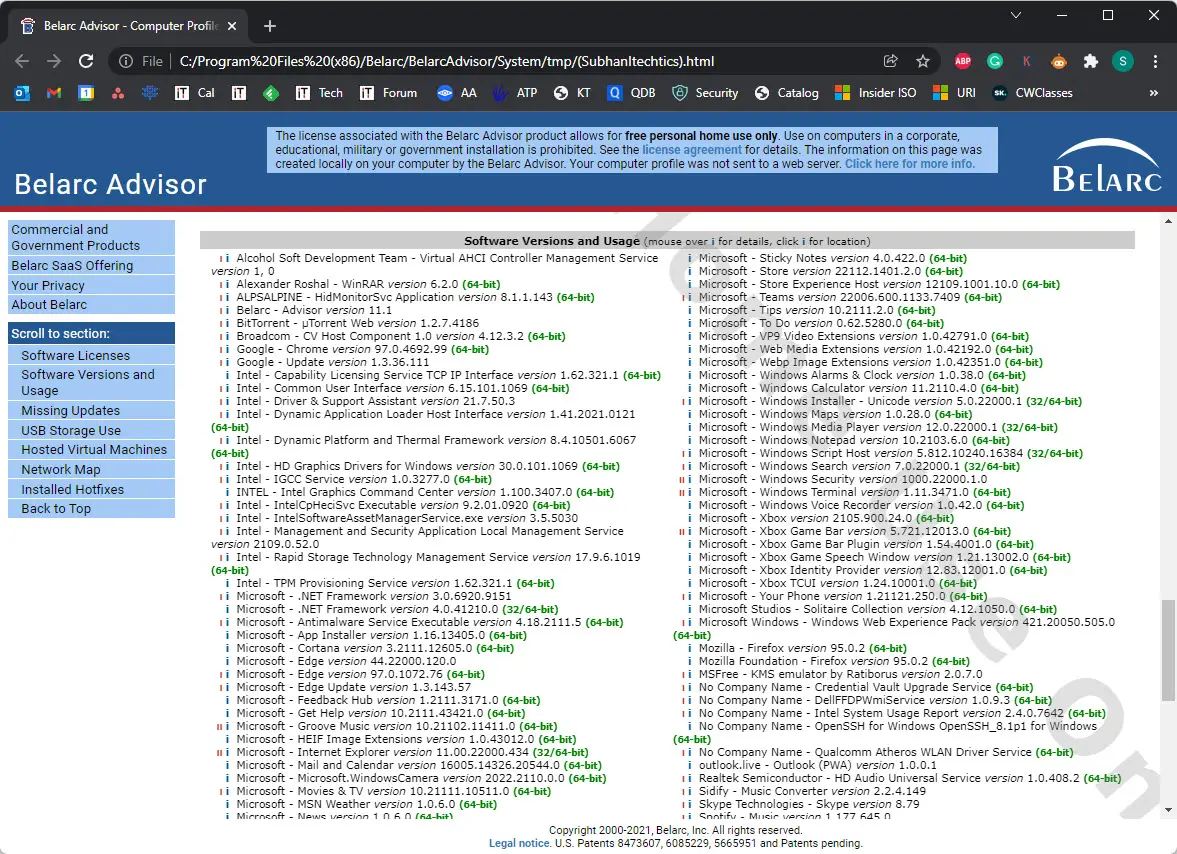Viewport: 1177px width, 854px height.
Task: Jump to USB Storage Use section
Action: tap(91, 430)
